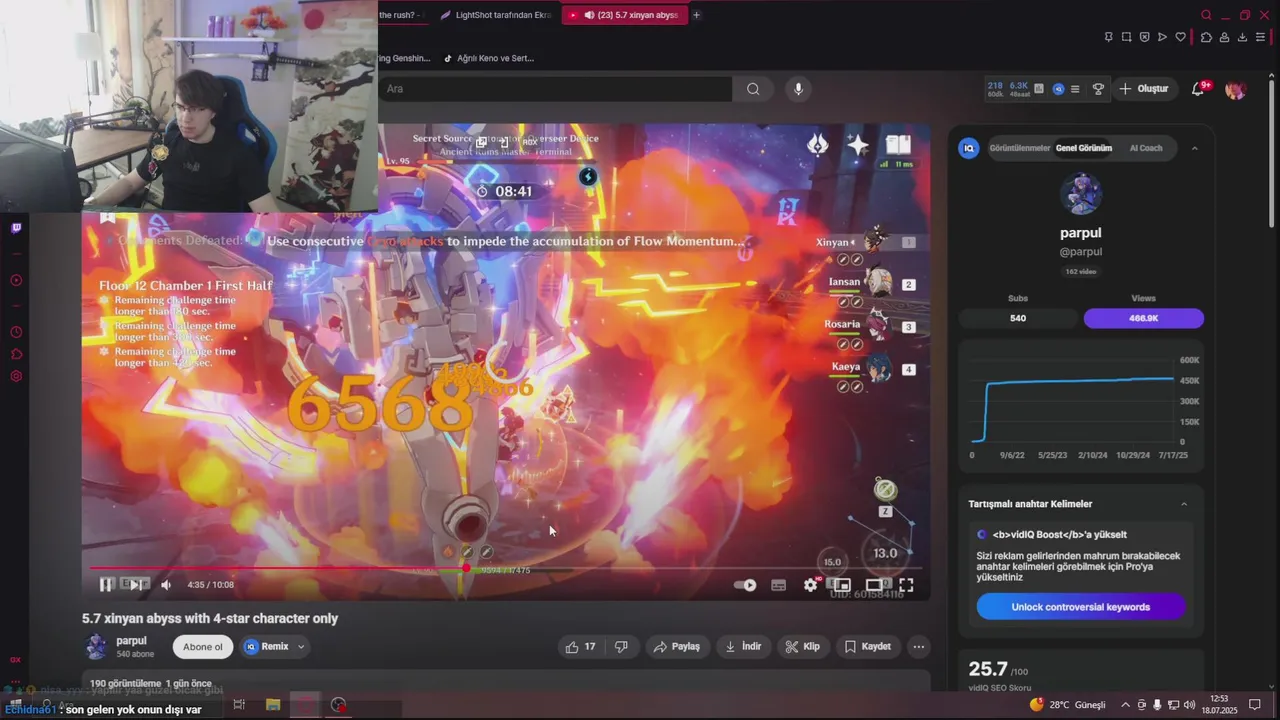The height and width of the screenshot is (720, 1280).
Task: Open parpul channel name link below video
Action: click(x=131, y=641)
